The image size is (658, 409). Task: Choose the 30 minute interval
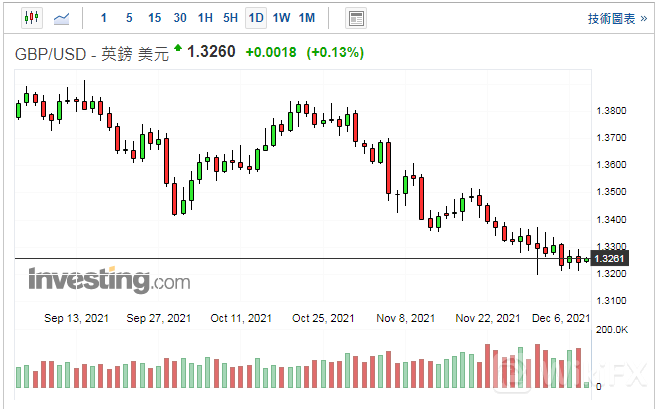[179, 18]
